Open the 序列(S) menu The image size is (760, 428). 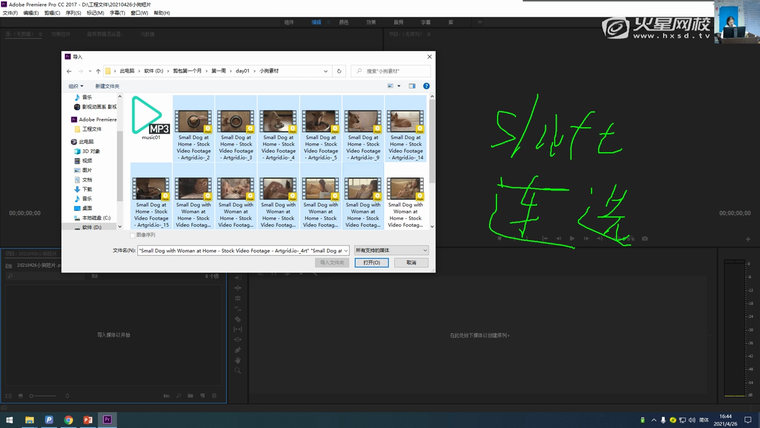pos(72,13)
